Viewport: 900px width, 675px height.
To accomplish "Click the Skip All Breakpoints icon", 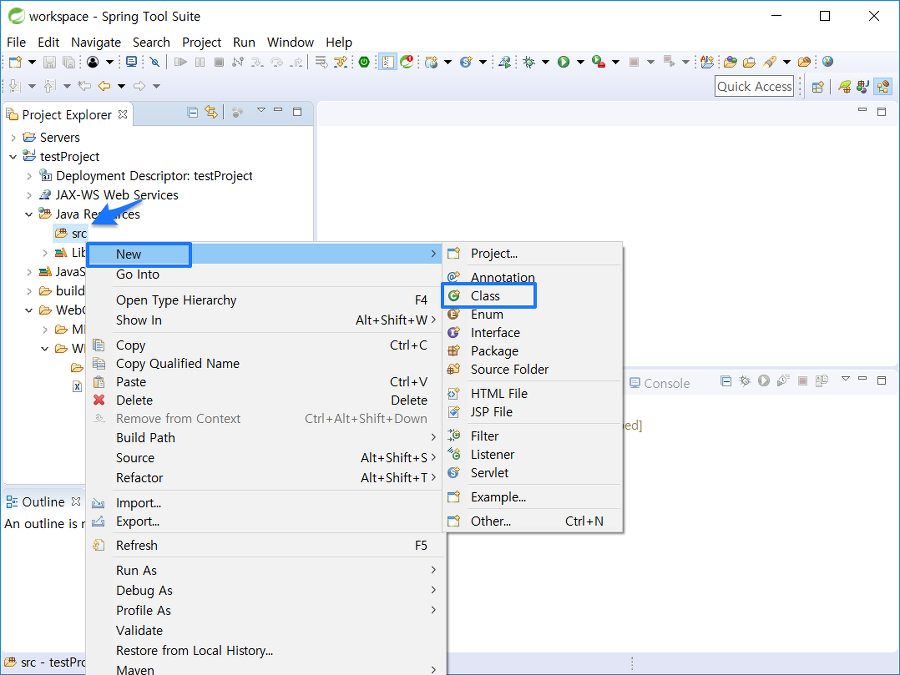I will point(154,62).
